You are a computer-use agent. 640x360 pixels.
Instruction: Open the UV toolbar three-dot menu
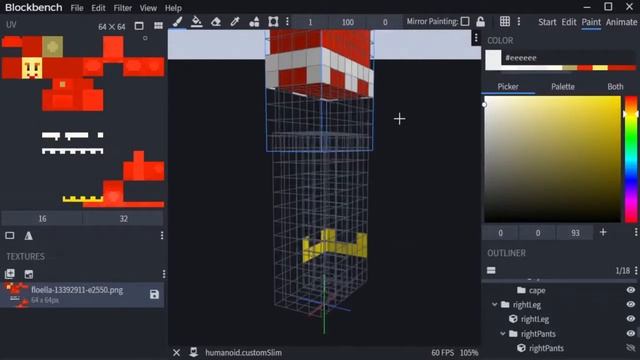point(162,236)
